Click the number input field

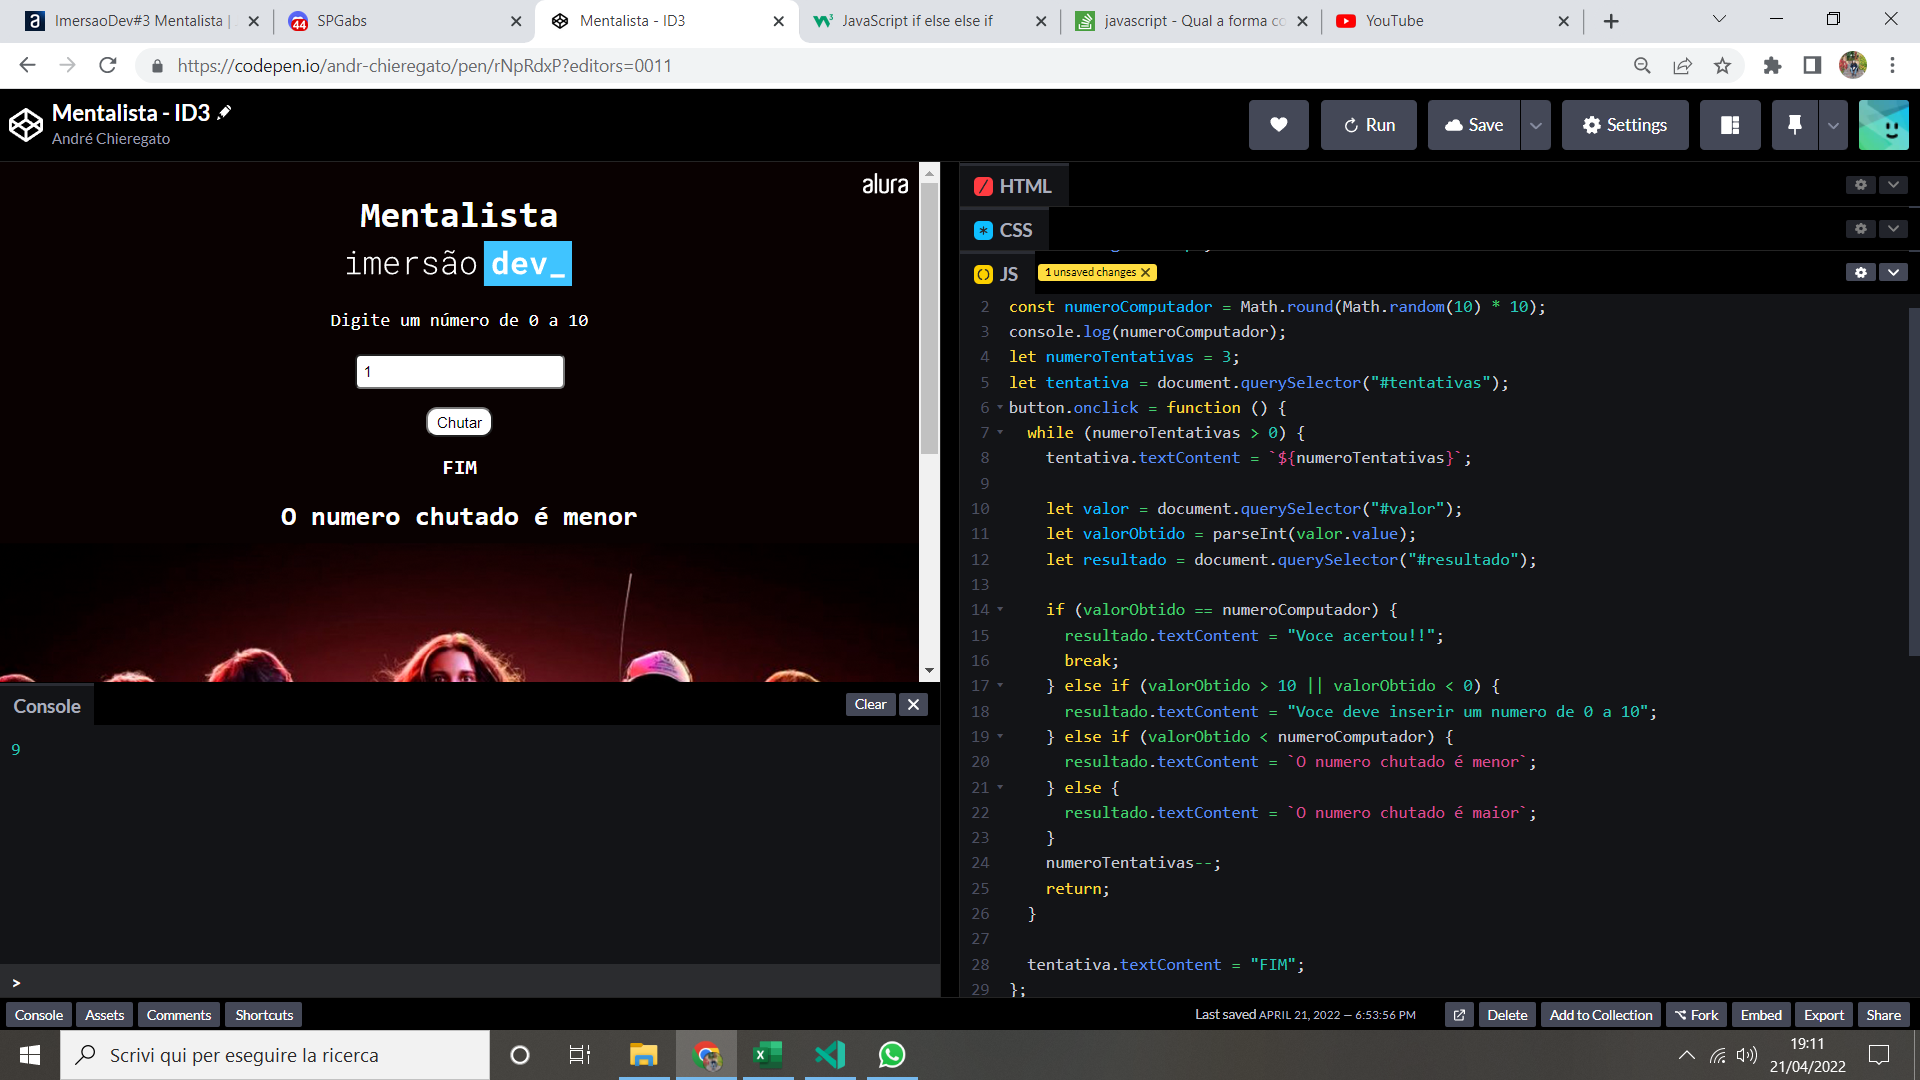(460, 372)
